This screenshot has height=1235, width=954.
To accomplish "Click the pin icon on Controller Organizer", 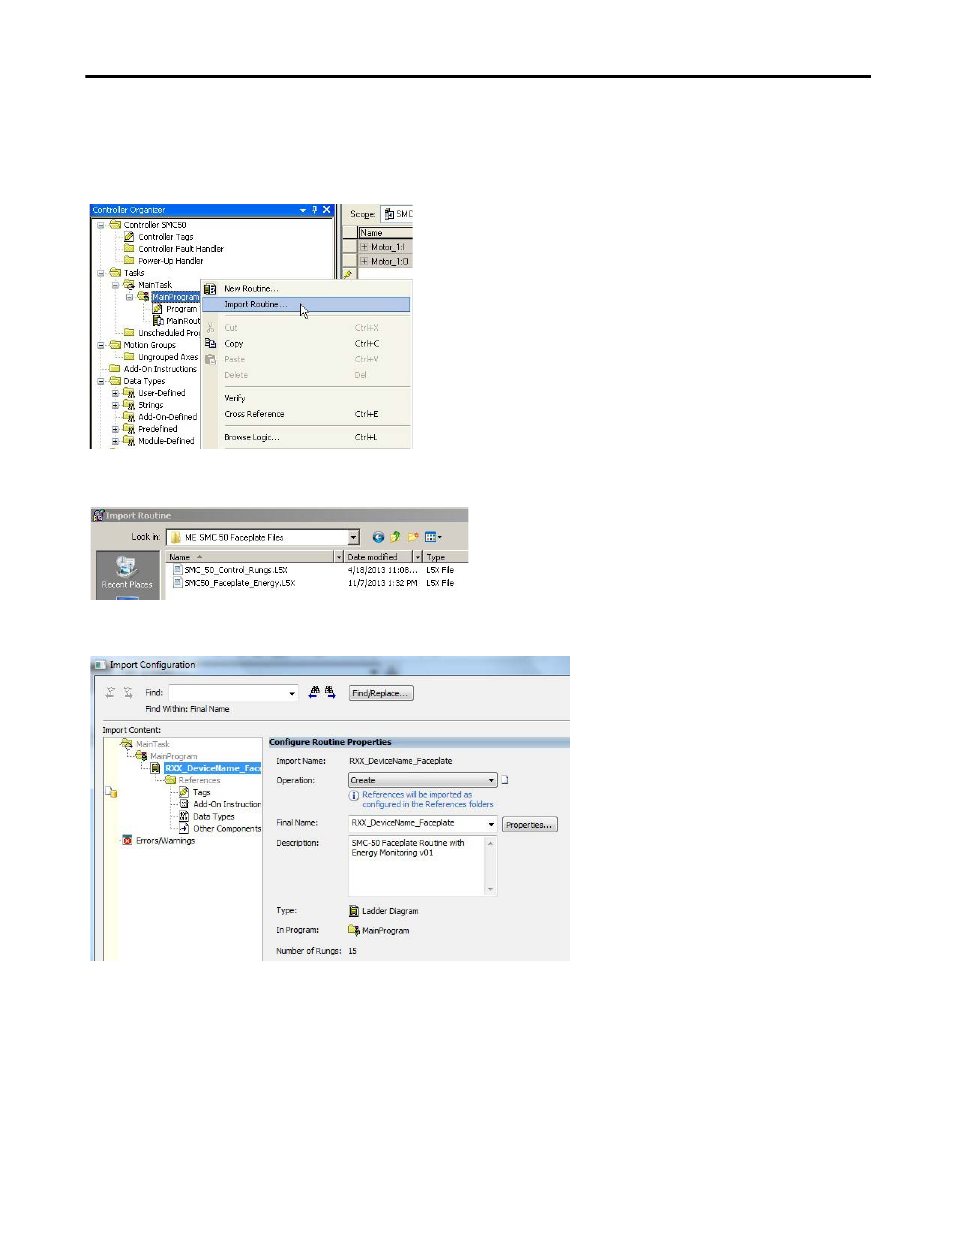I will pyautogui.click(x=314, y=210).
